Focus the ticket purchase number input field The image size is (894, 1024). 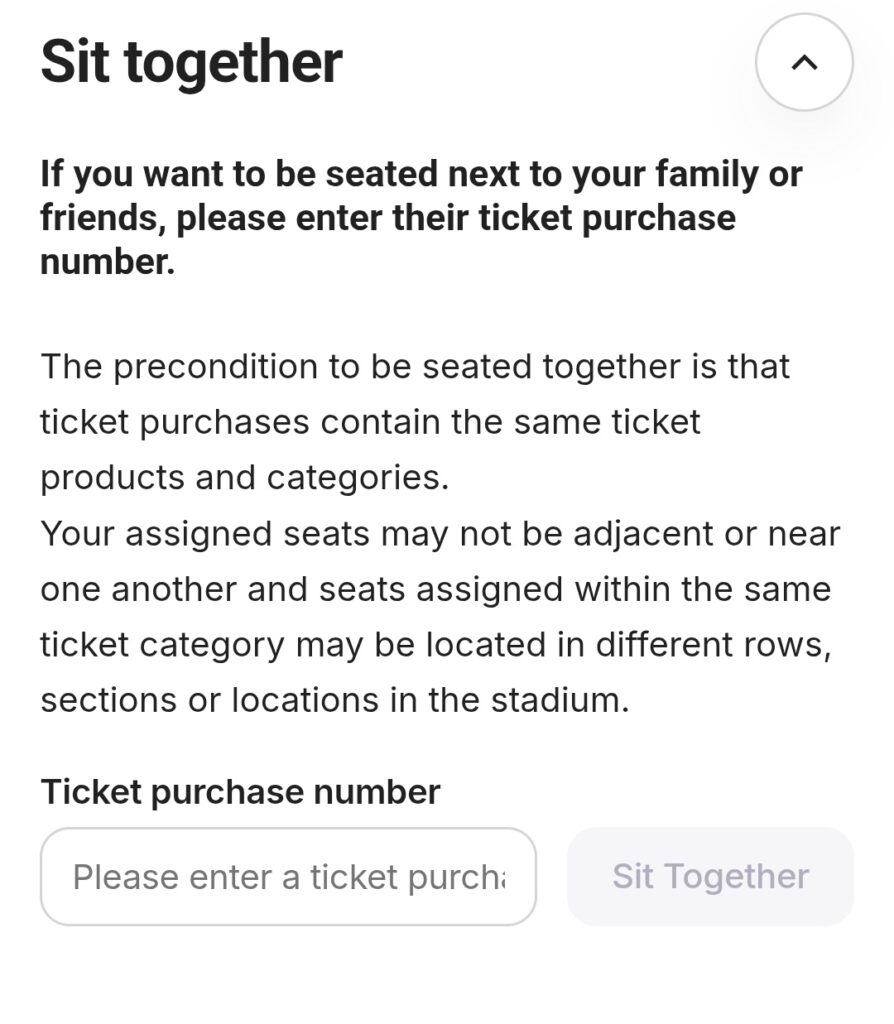point(288,876)
